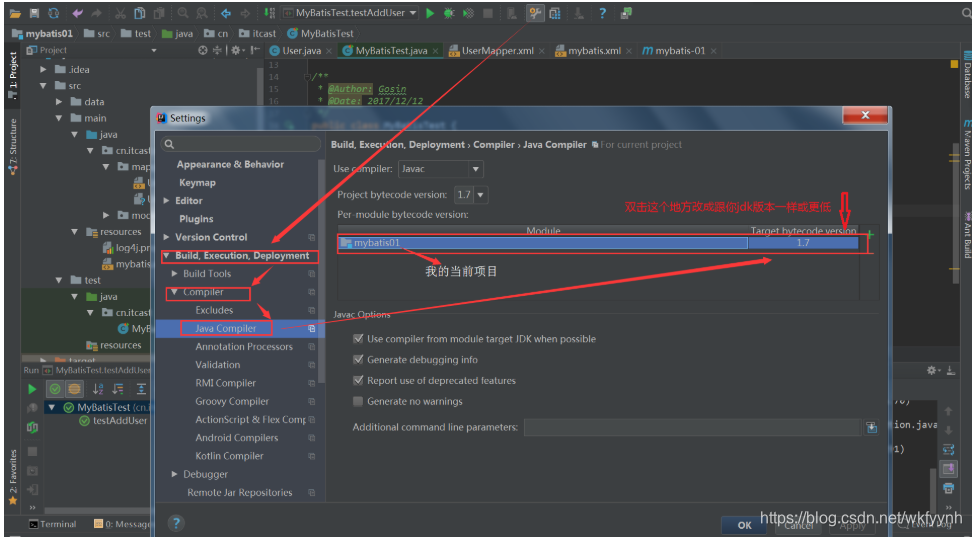Click inside Settings search field
This screenshot has width=972, height=537.
click(x=241, y=144)
